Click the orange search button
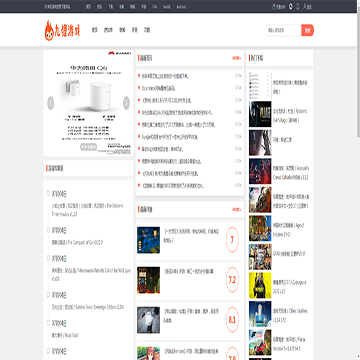This screenshot has height=360, width=360. pos(307,30)
